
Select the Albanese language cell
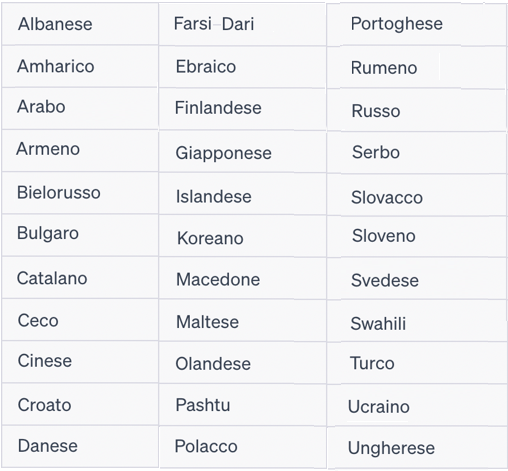coord(80,24)
